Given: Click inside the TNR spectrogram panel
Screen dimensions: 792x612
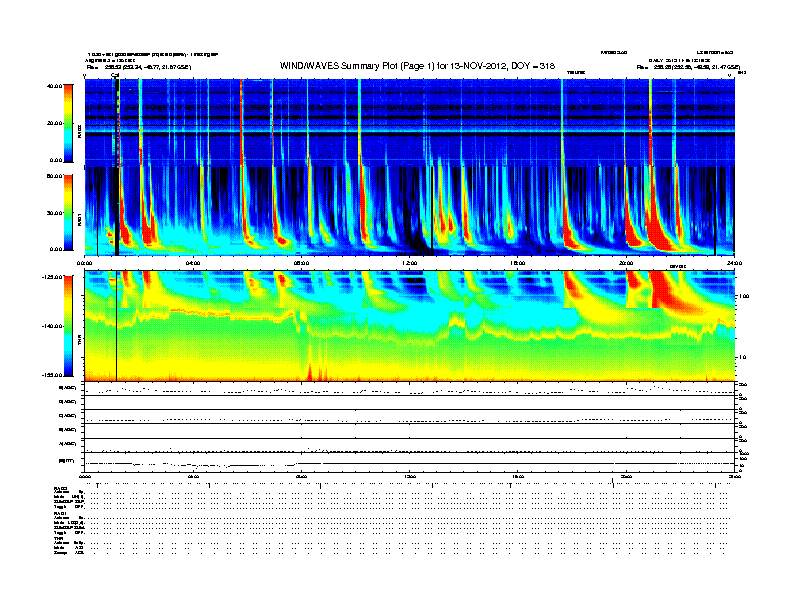Looking at the screenshot, I should tap(409, 326).
